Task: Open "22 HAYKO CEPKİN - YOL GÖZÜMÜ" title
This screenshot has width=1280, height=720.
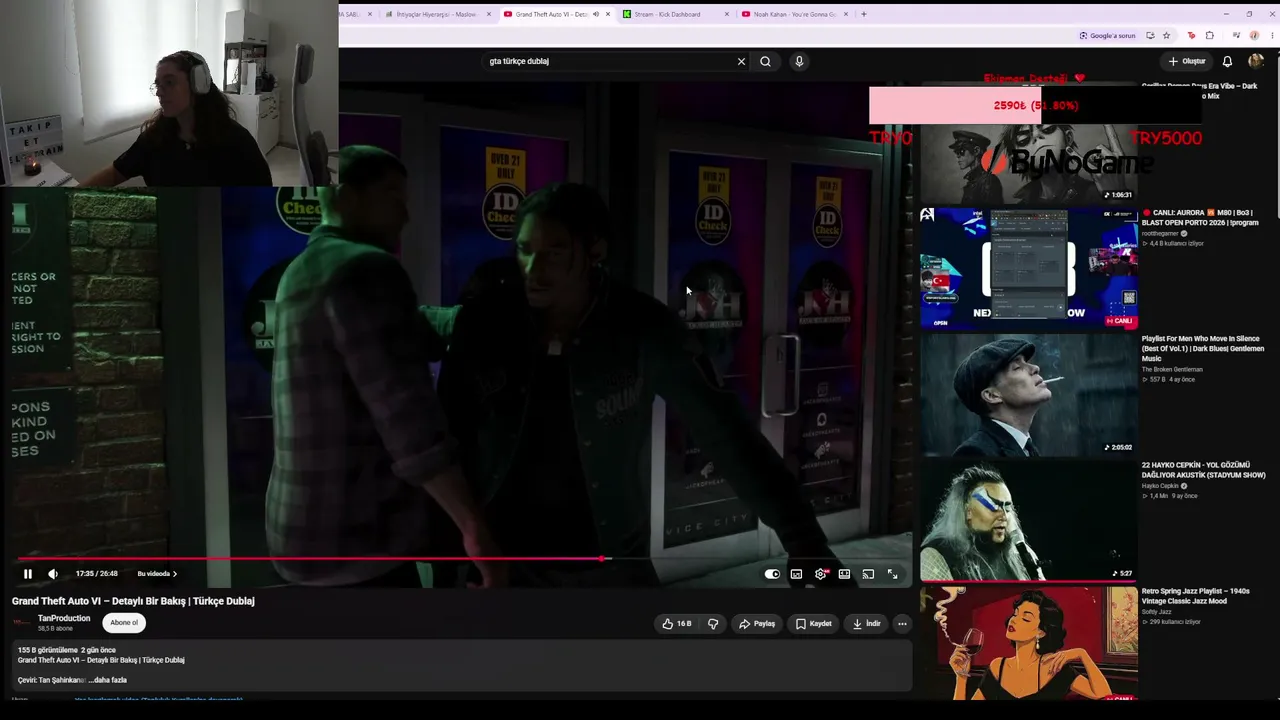Action: coord(1204,470)
